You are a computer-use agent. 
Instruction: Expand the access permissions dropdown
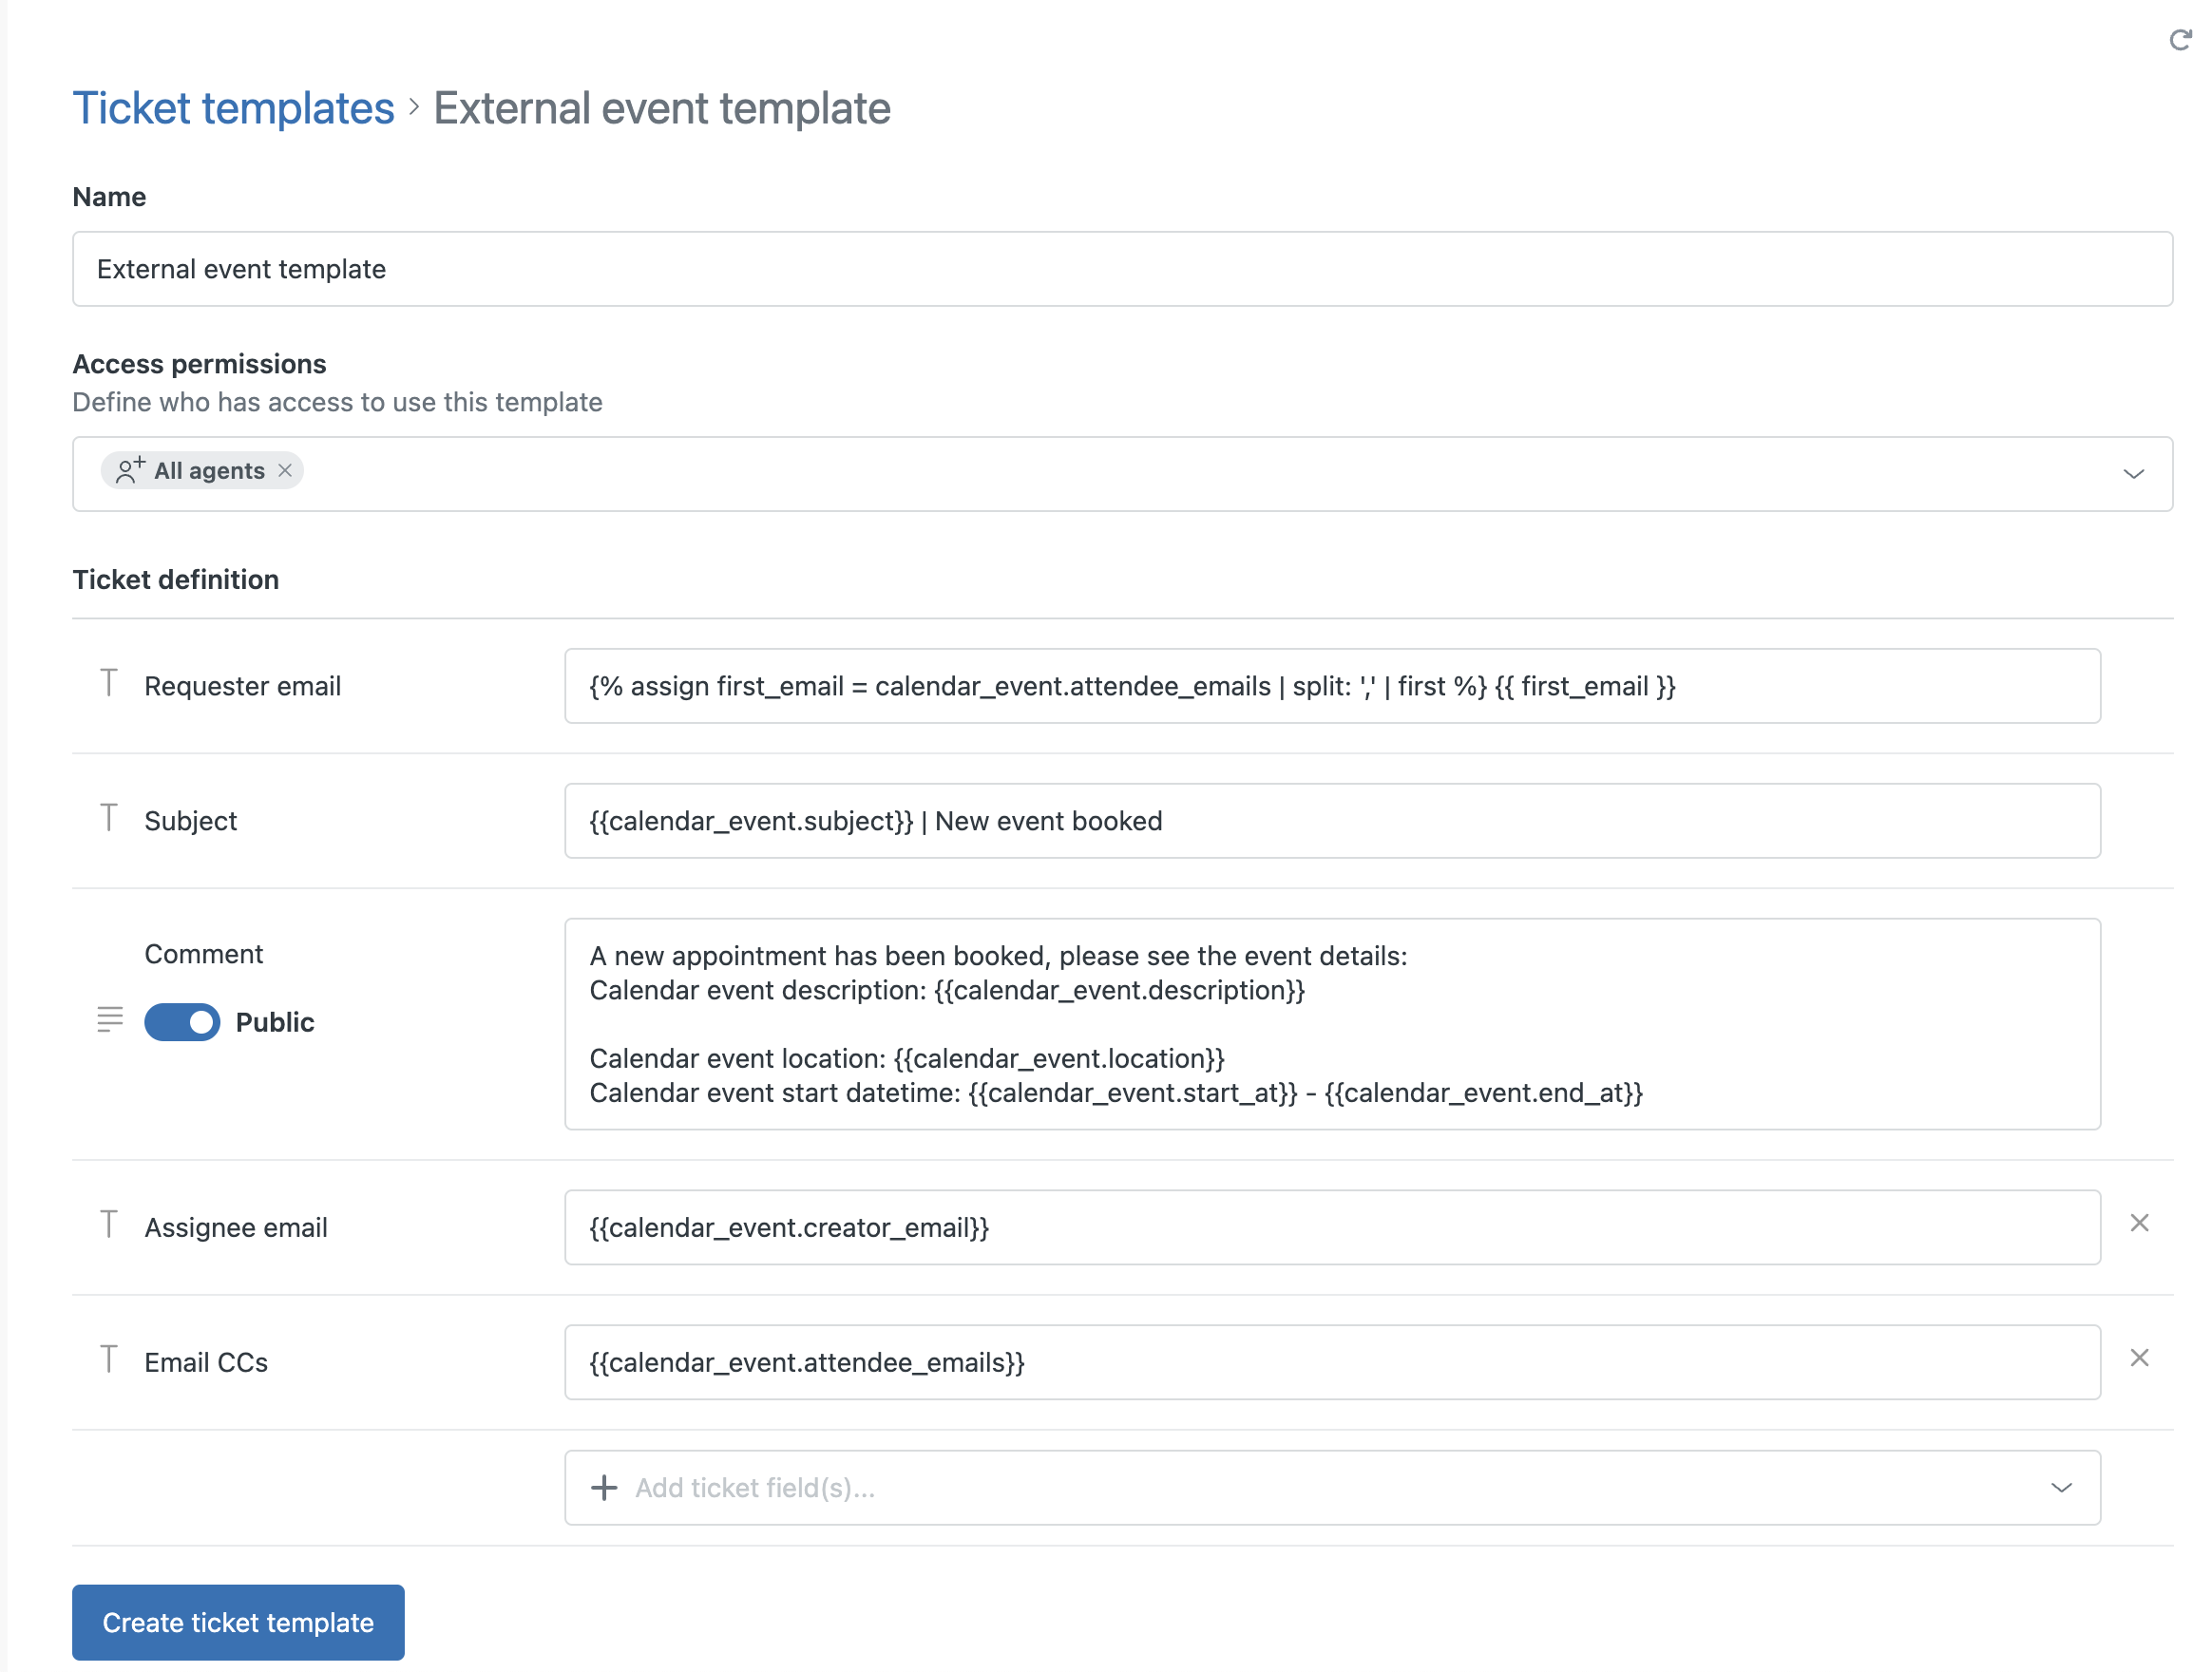click(2134, 474)
